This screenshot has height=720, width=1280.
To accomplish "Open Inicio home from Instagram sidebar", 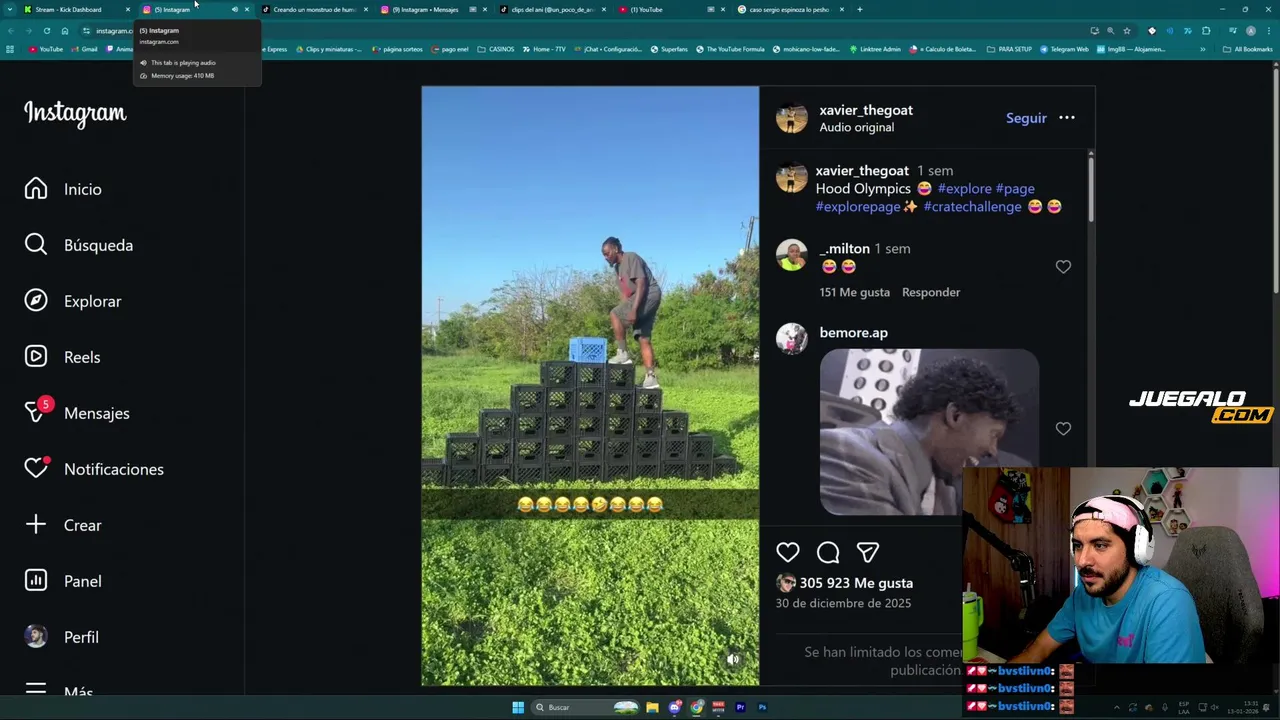I will click(x=63, y=189).
